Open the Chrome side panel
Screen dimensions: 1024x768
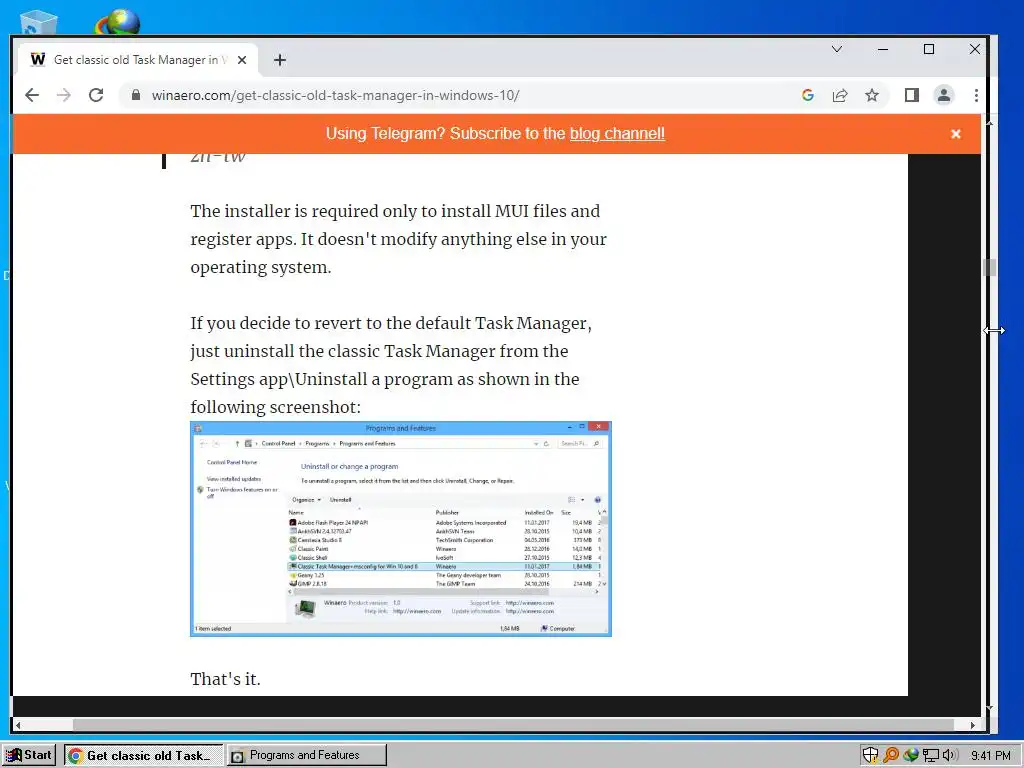click(912, 95)
